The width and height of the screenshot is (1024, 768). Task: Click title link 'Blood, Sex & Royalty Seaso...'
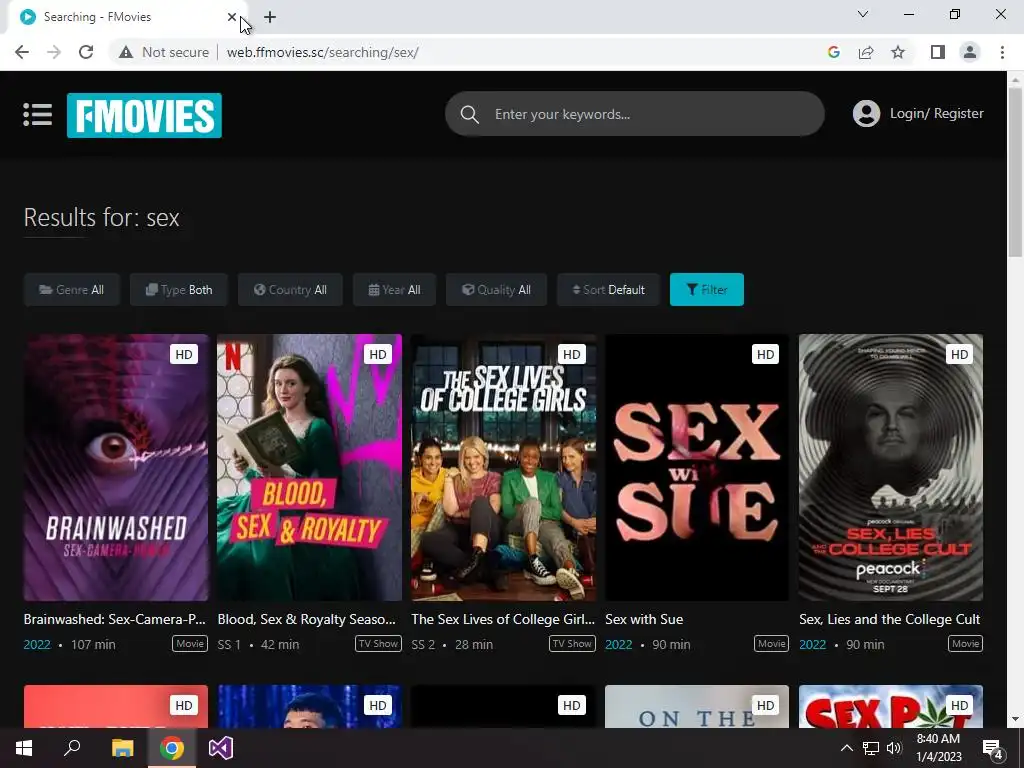307,619
